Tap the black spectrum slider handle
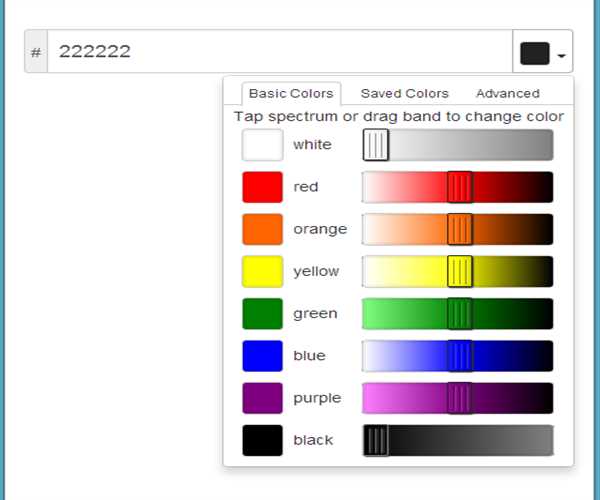The height and width of the screenshot is (500, 600). pyautogui.click(x=375, y=440)
